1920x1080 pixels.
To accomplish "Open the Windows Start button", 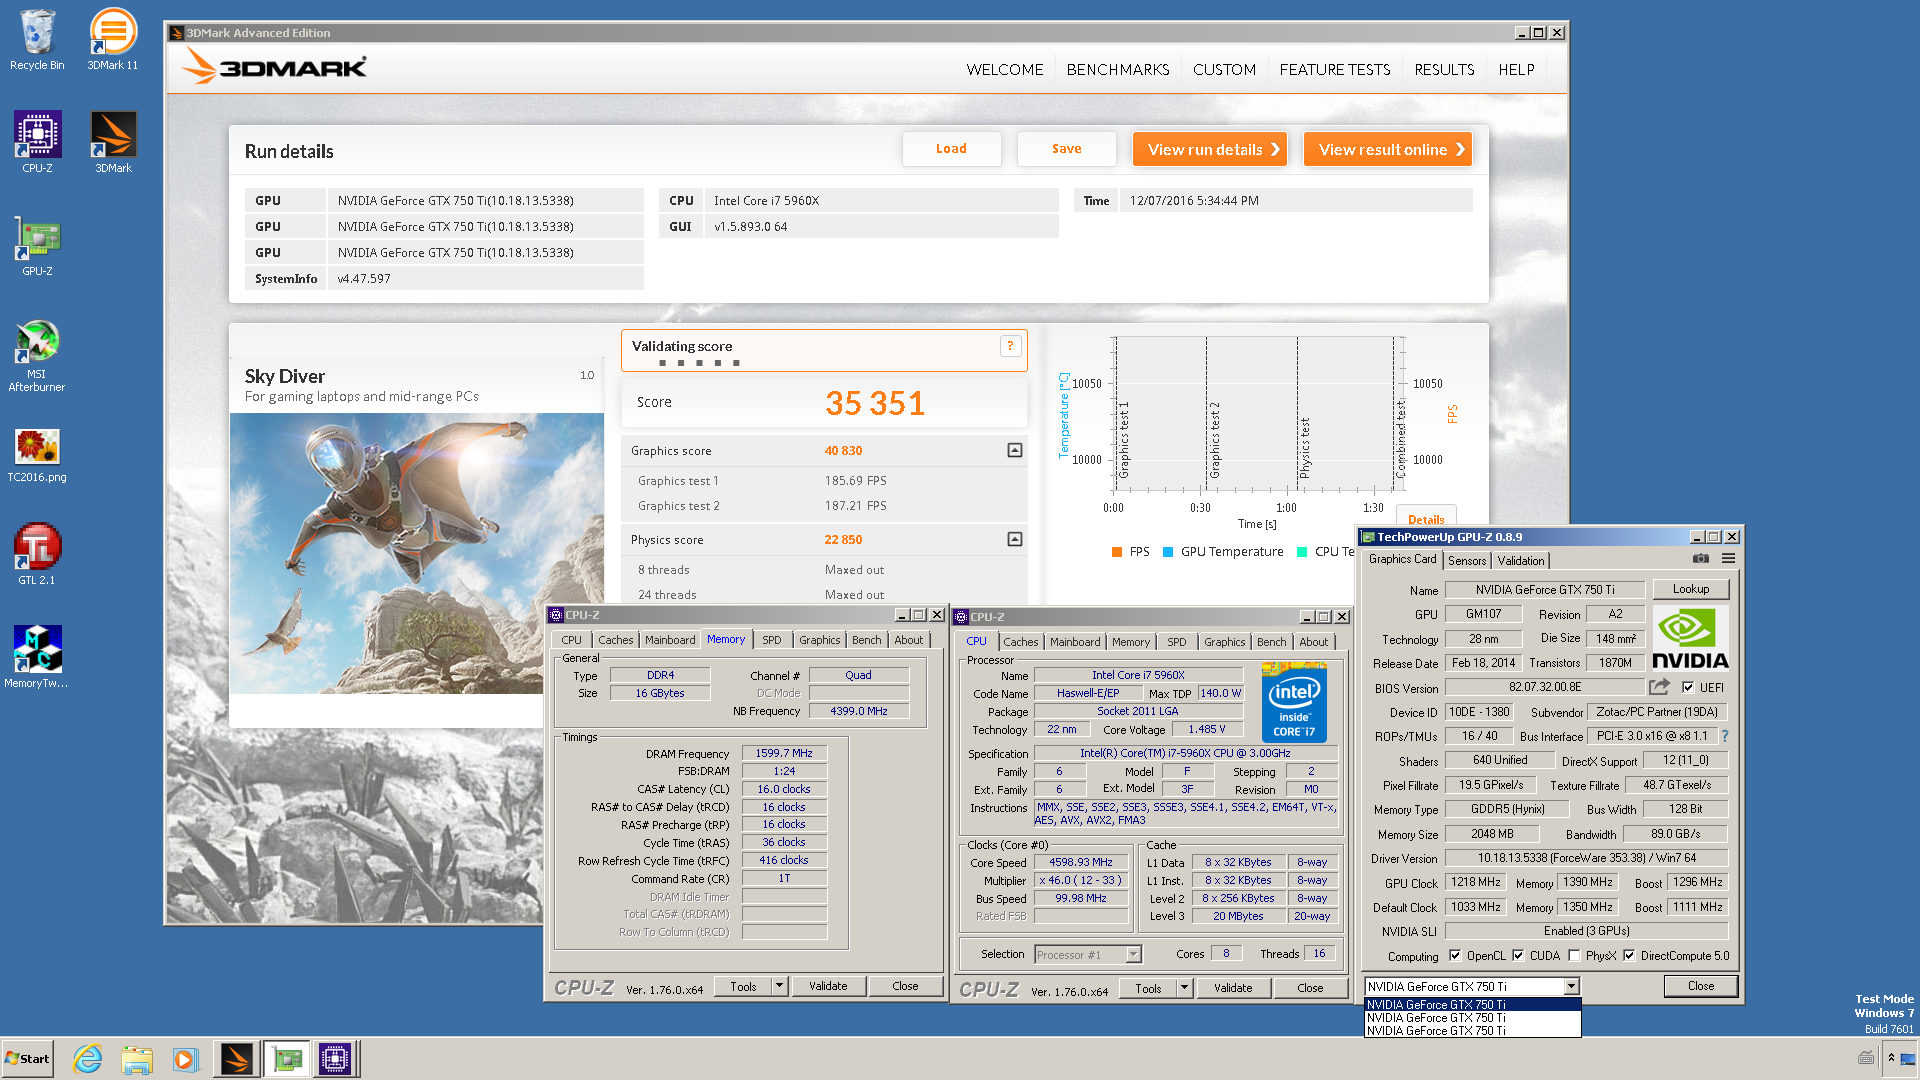I will coord(27,1059).
